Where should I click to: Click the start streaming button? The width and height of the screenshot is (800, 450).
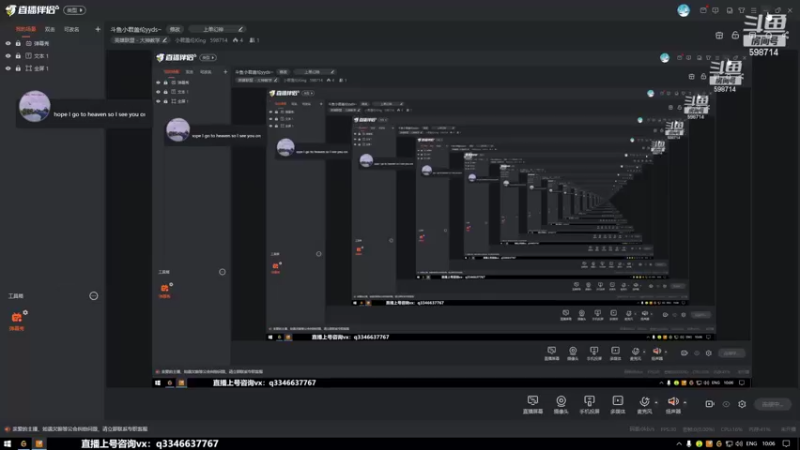pyautogui.click(x=772, y=404)
